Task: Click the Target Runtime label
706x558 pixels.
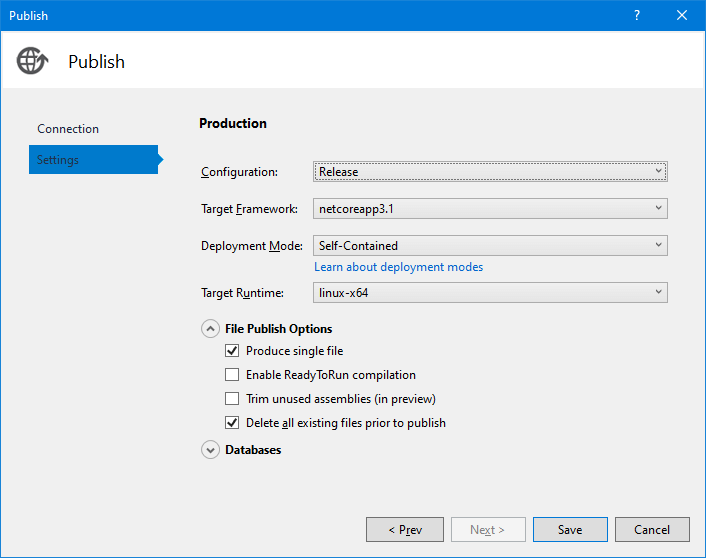Action: [x=242, y=293]
